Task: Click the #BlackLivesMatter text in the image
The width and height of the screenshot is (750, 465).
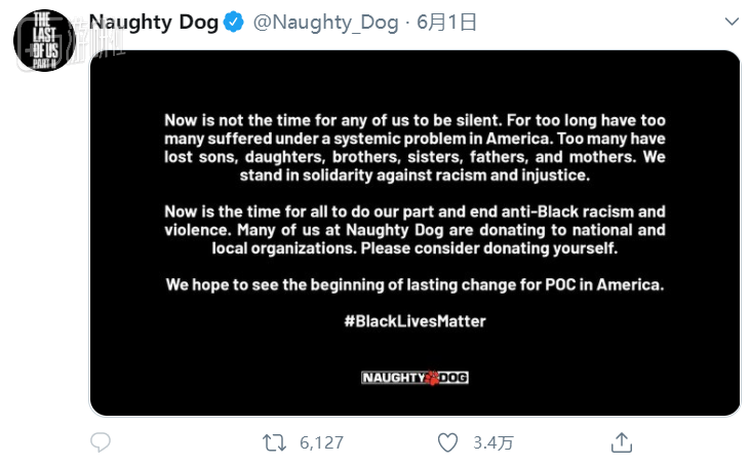Action: 414,322
